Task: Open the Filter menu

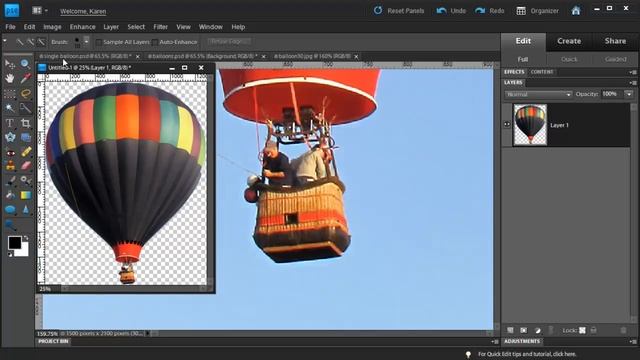Action: (160, 27)
